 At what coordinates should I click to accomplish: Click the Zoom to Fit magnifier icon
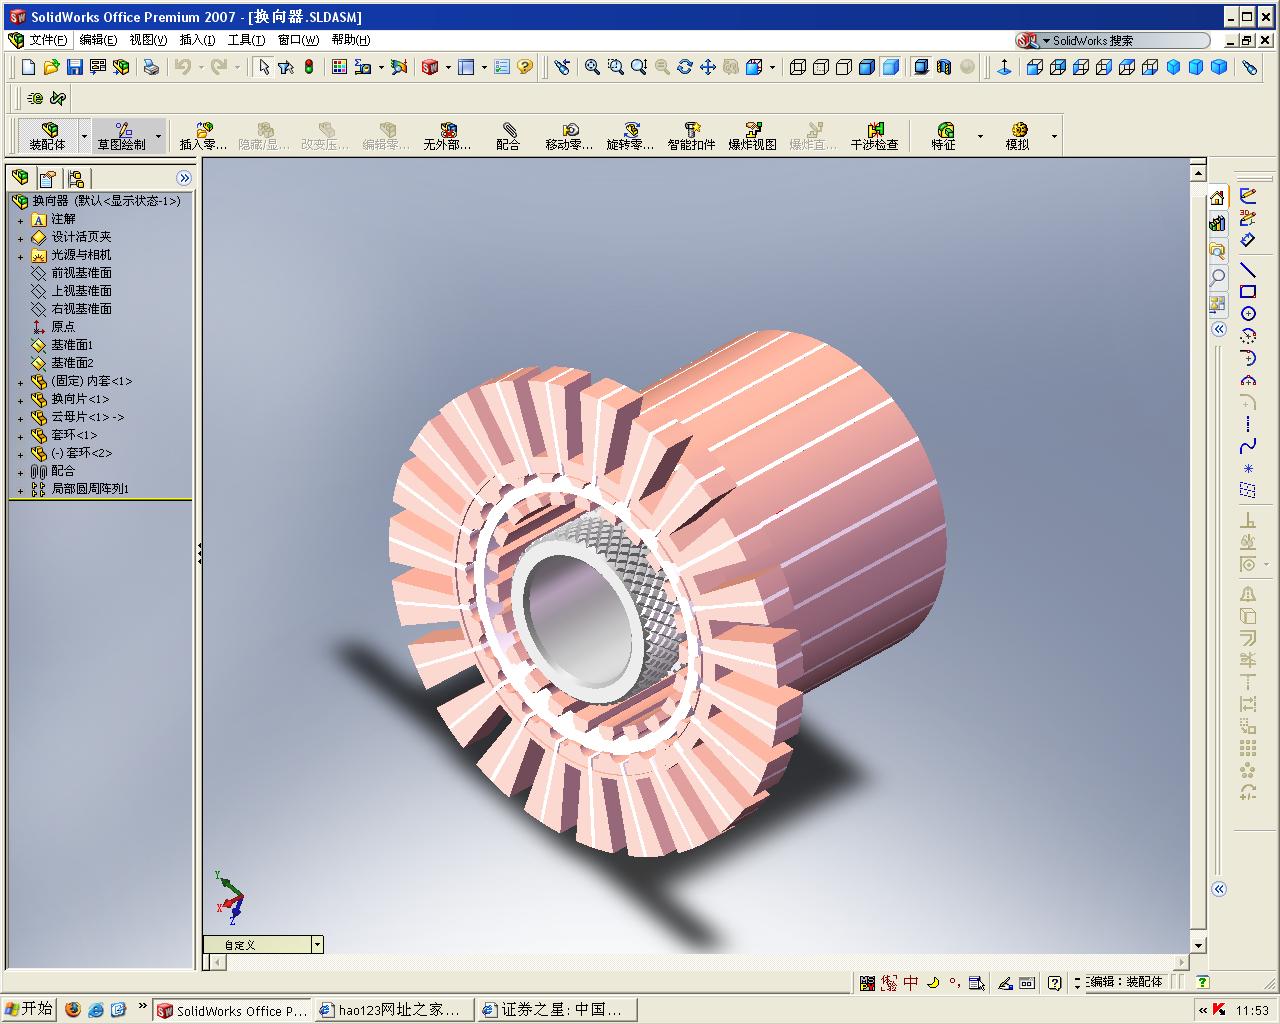point(593,67)
